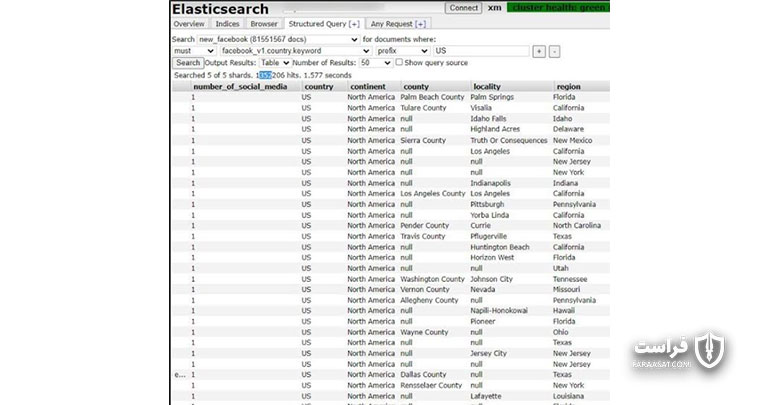This screenshot has height=405, width=780.
Task: Change the must clause dropdown
Action: (x=194, y=51)
